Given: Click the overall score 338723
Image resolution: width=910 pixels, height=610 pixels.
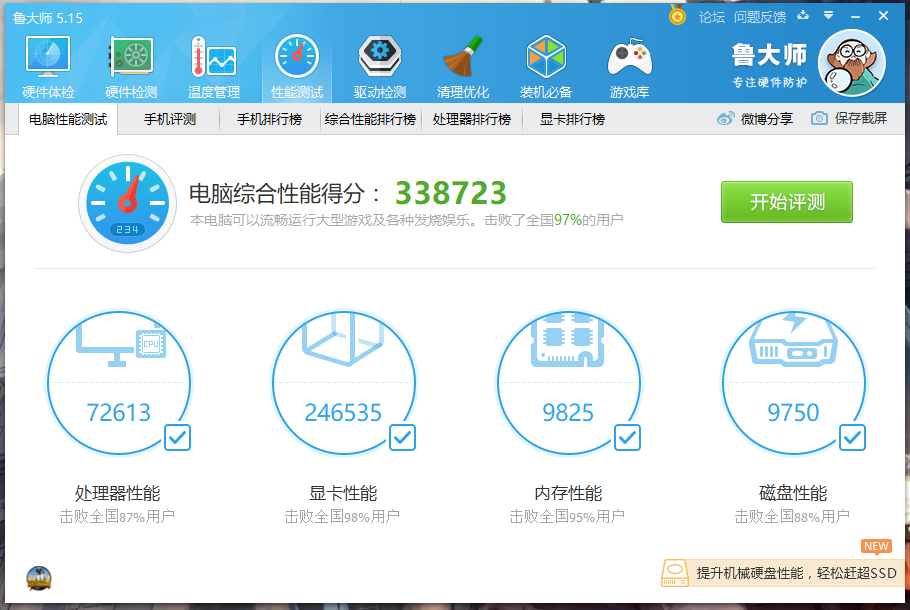Looking at the screenshot, I should (x=451, y=193).
